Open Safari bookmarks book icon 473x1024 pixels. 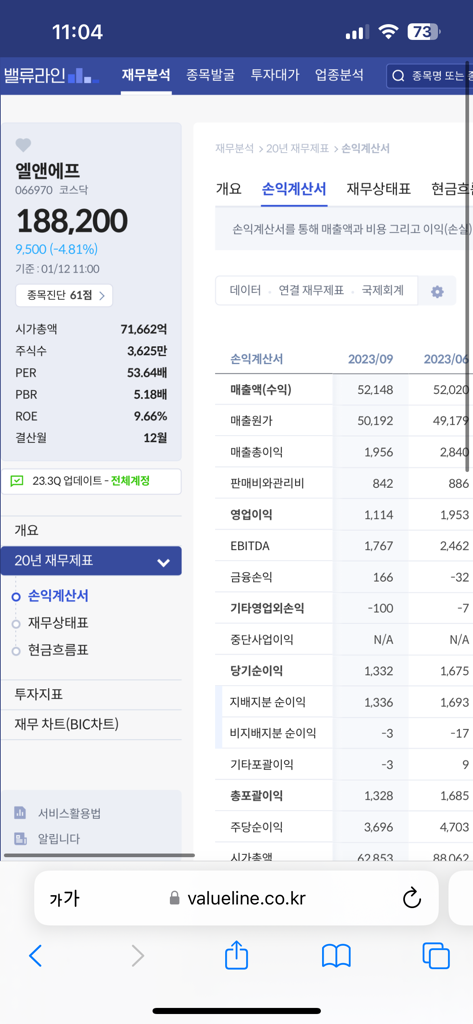tap(336, 956)
